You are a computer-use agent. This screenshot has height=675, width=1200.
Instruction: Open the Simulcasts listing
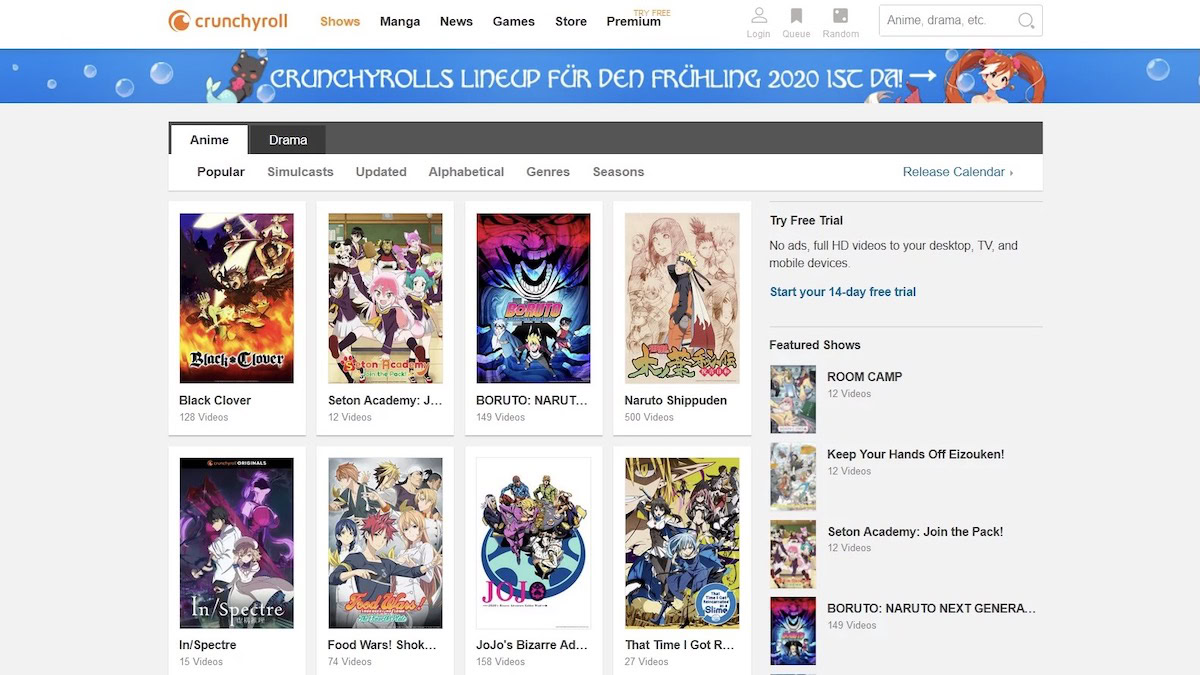[300, 171]
